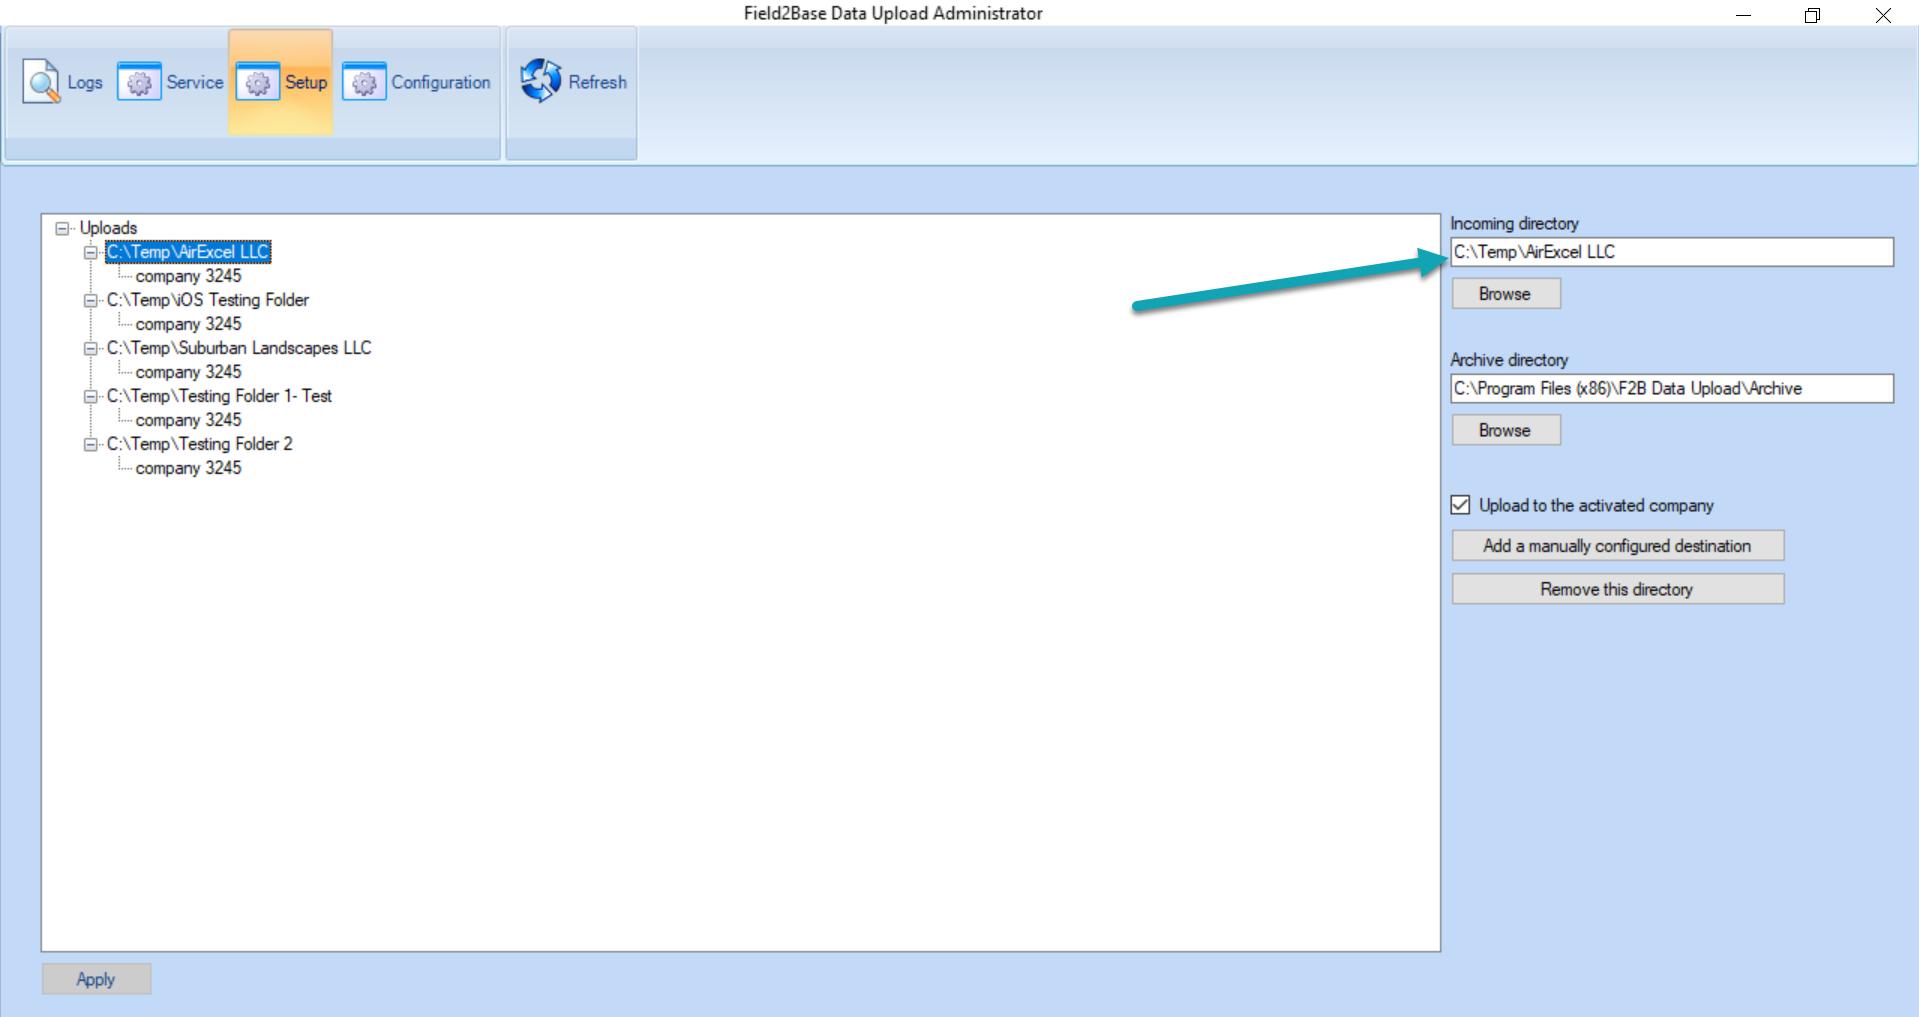Select C:\Temp\Testing Folder 2 item
This screenshot has height=1017, width=1919.
(200, 444)
